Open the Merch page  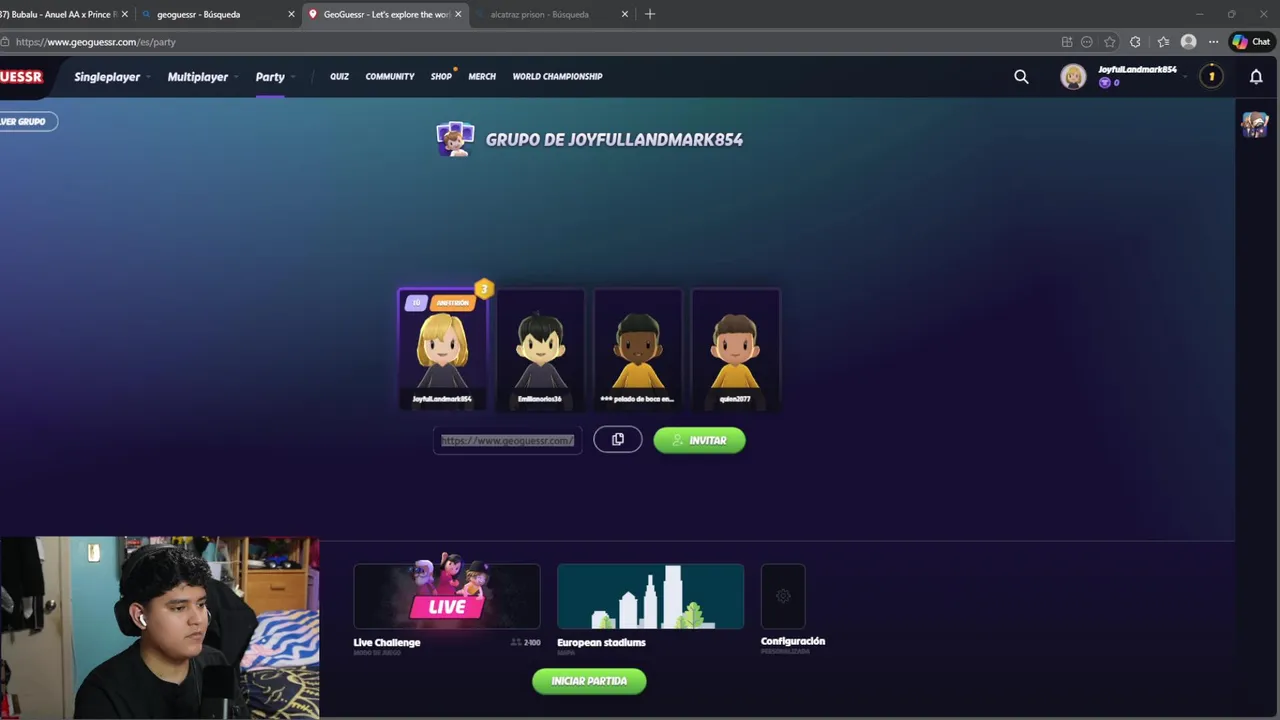click(x=482, y=76)
